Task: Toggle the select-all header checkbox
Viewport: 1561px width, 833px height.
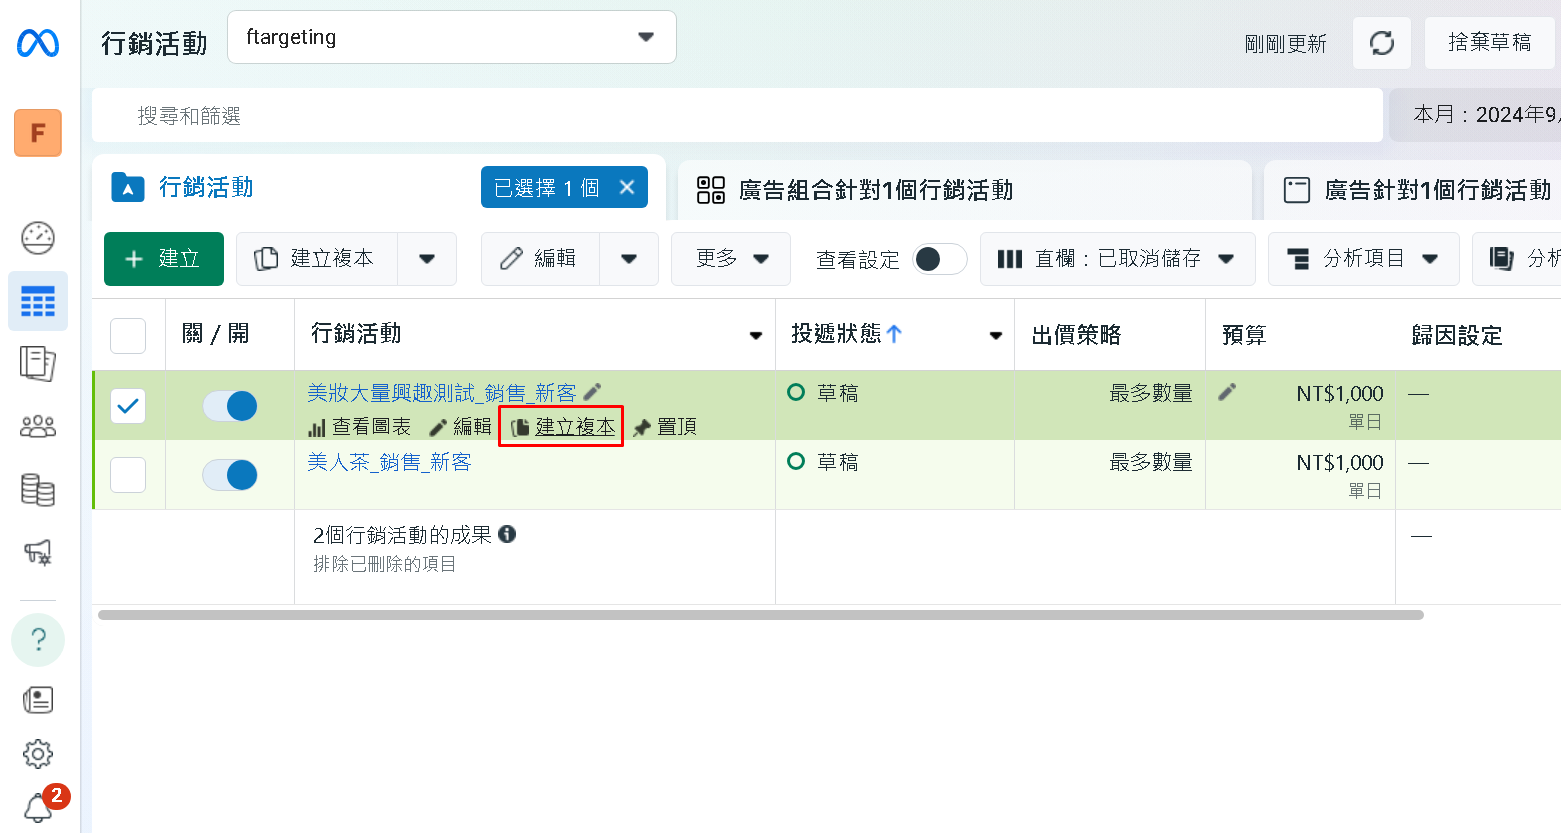Action: coord(128,336)
